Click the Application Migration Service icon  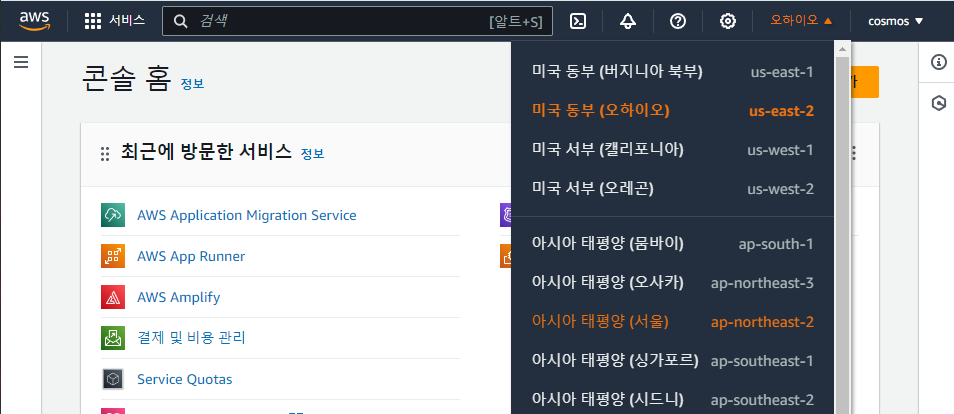[x=113, y=215]
